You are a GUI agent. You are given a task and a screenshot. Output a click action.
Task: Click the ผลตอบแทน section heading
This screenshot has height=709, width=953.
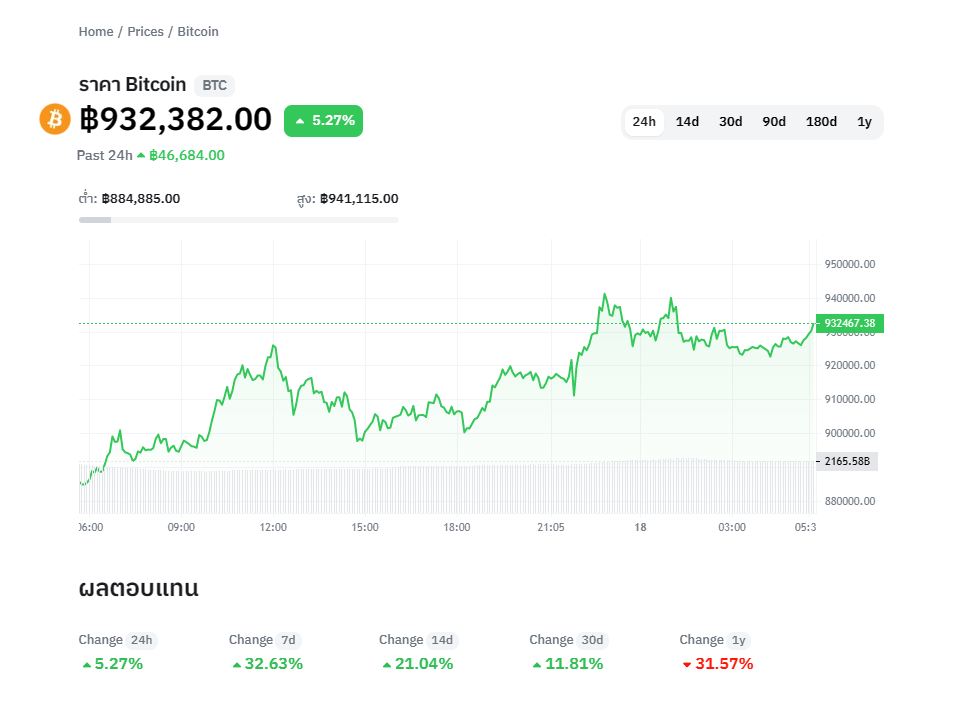coord(139,588)
